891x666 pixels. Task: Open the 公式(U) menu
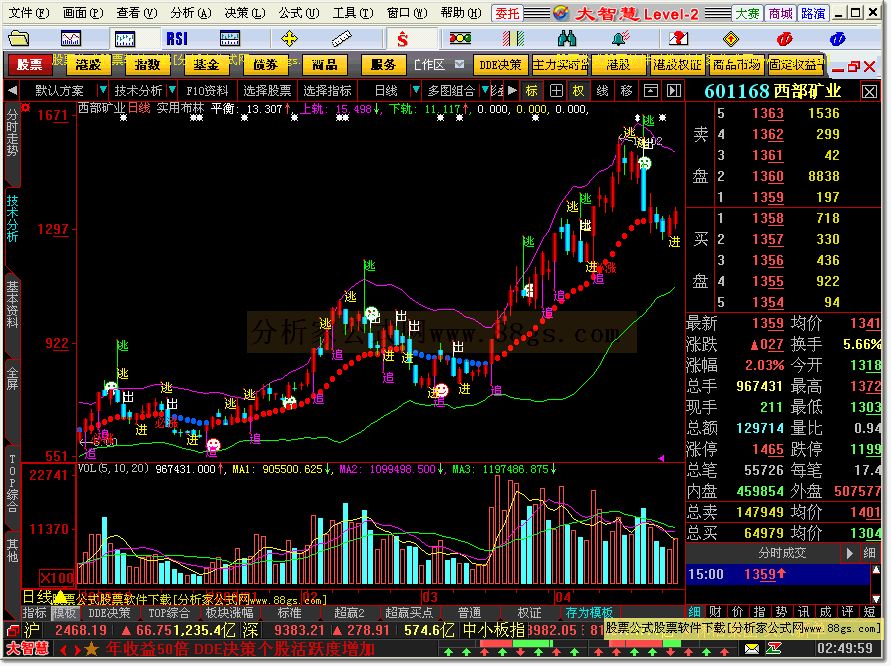(299, 13)
